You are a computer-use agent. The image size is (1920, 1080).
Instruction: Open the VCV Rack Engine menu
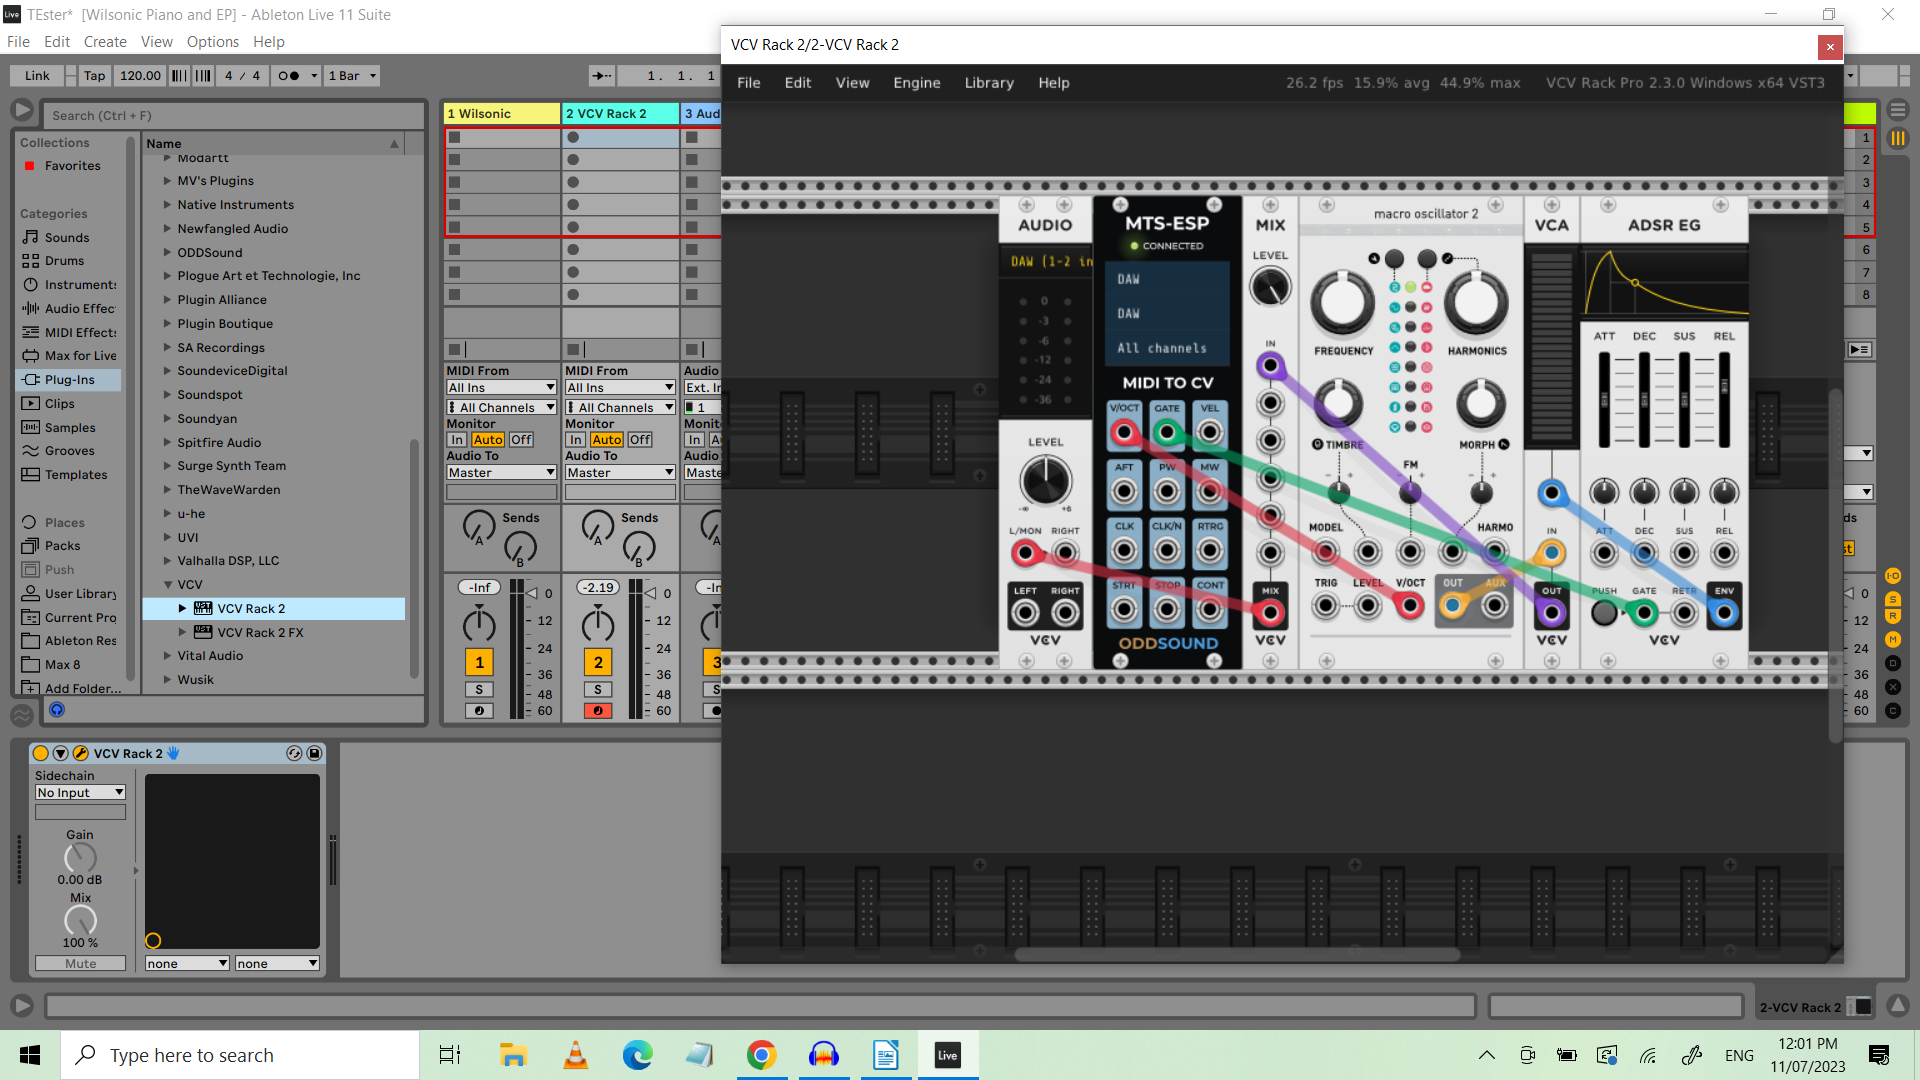pos(917,83)
